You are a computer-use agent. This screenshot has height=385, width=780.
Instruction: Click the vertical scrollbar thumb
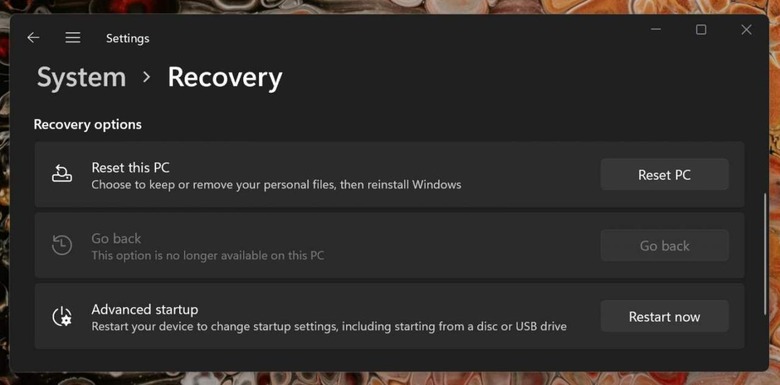point(766,254)
